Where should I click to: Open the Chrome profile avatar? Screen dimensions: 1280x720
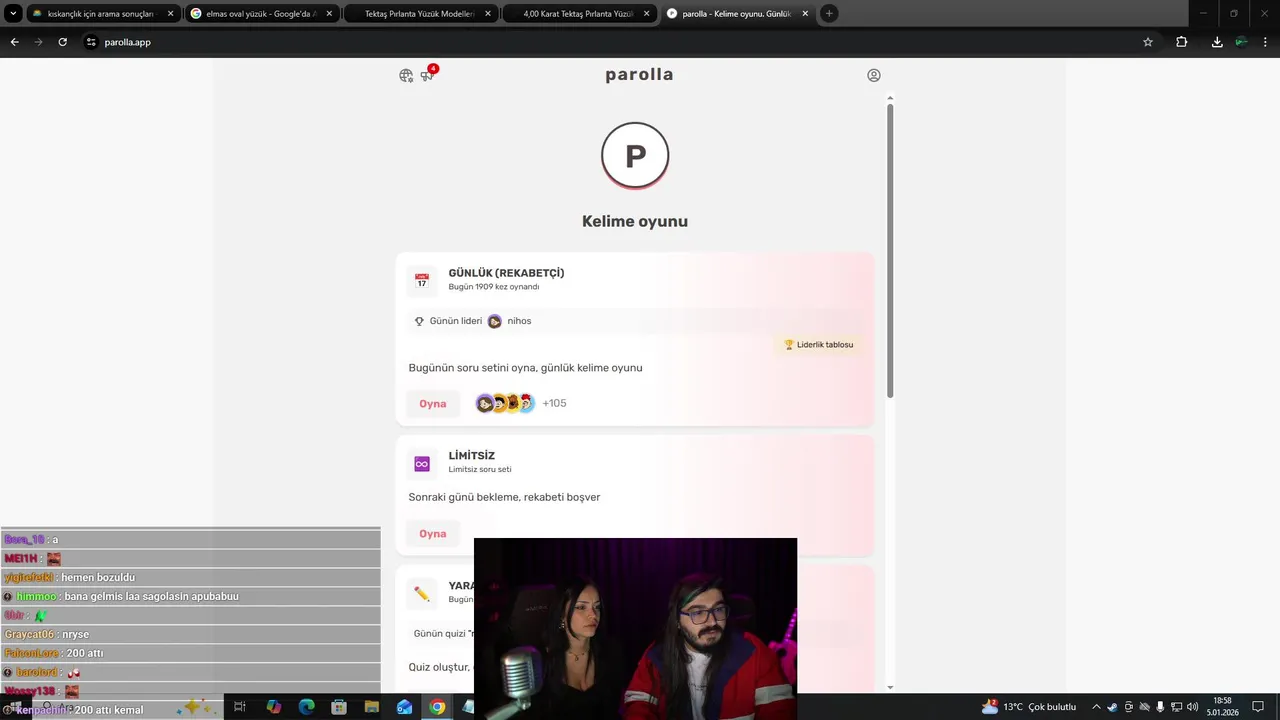[1241, 42]
